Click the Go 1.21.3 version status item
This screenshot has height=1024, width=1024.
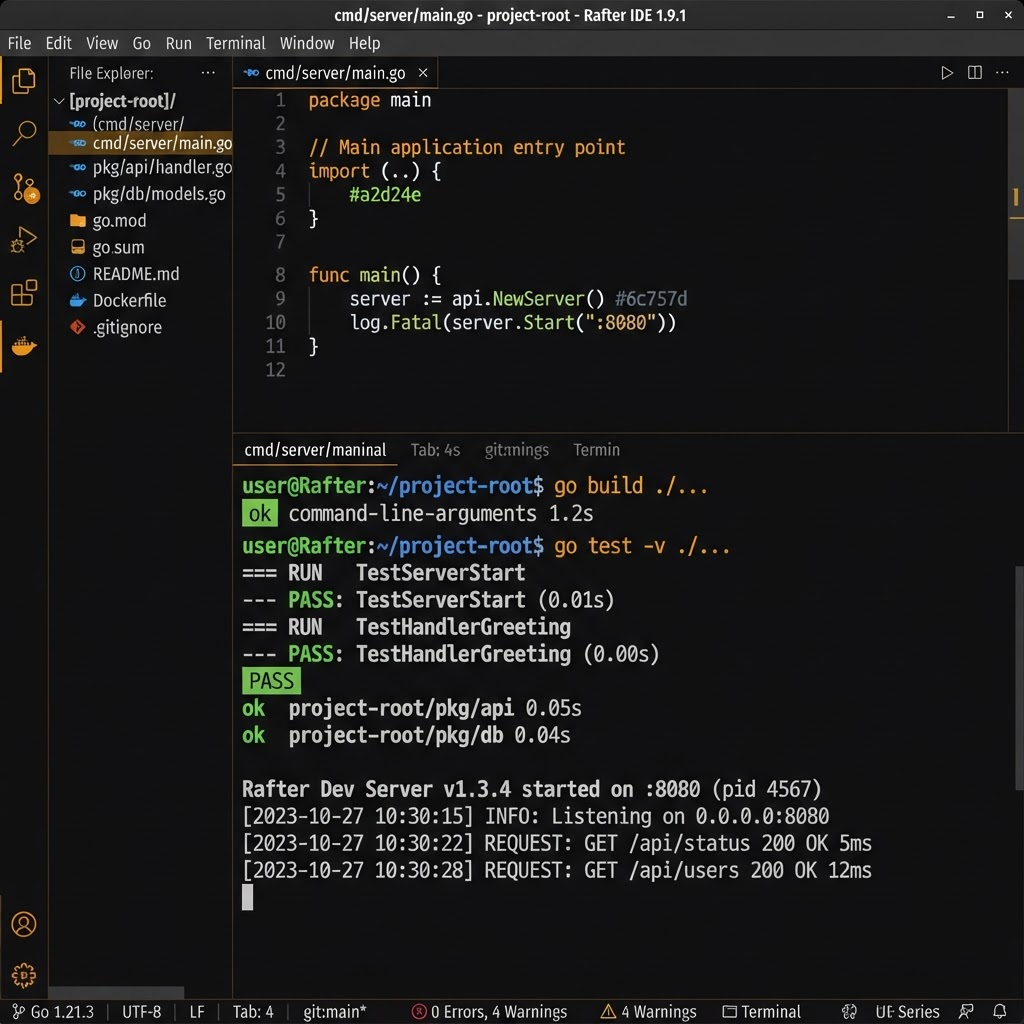tap(54, 1012)
